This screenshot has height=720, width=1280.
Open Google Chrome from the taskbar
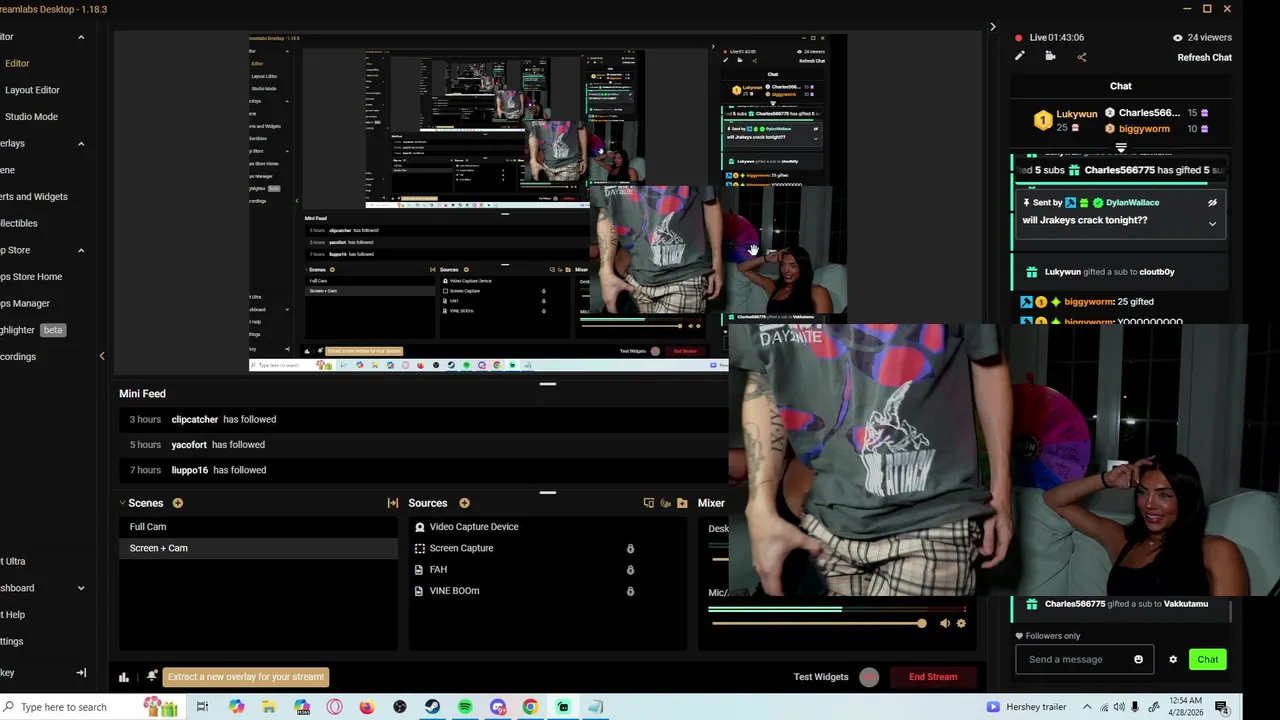pyautogui.click(x=530, y=707)
